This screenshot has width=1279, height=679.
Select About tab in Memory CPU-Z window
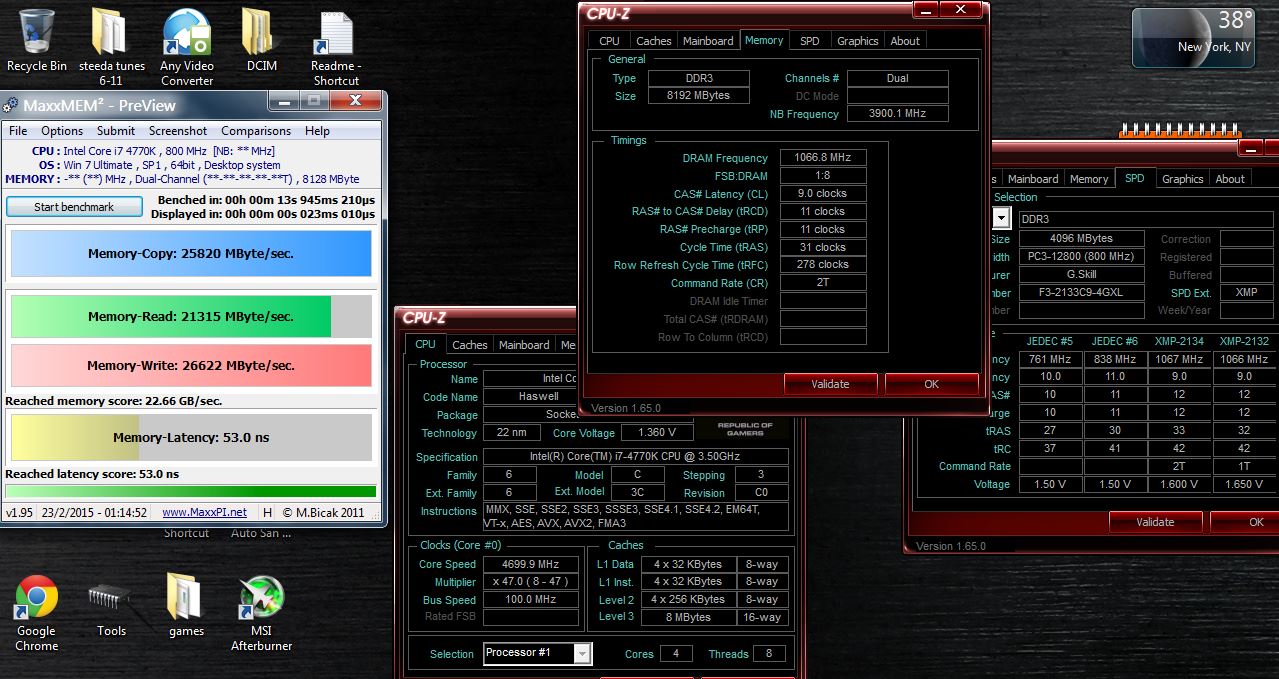905,41
